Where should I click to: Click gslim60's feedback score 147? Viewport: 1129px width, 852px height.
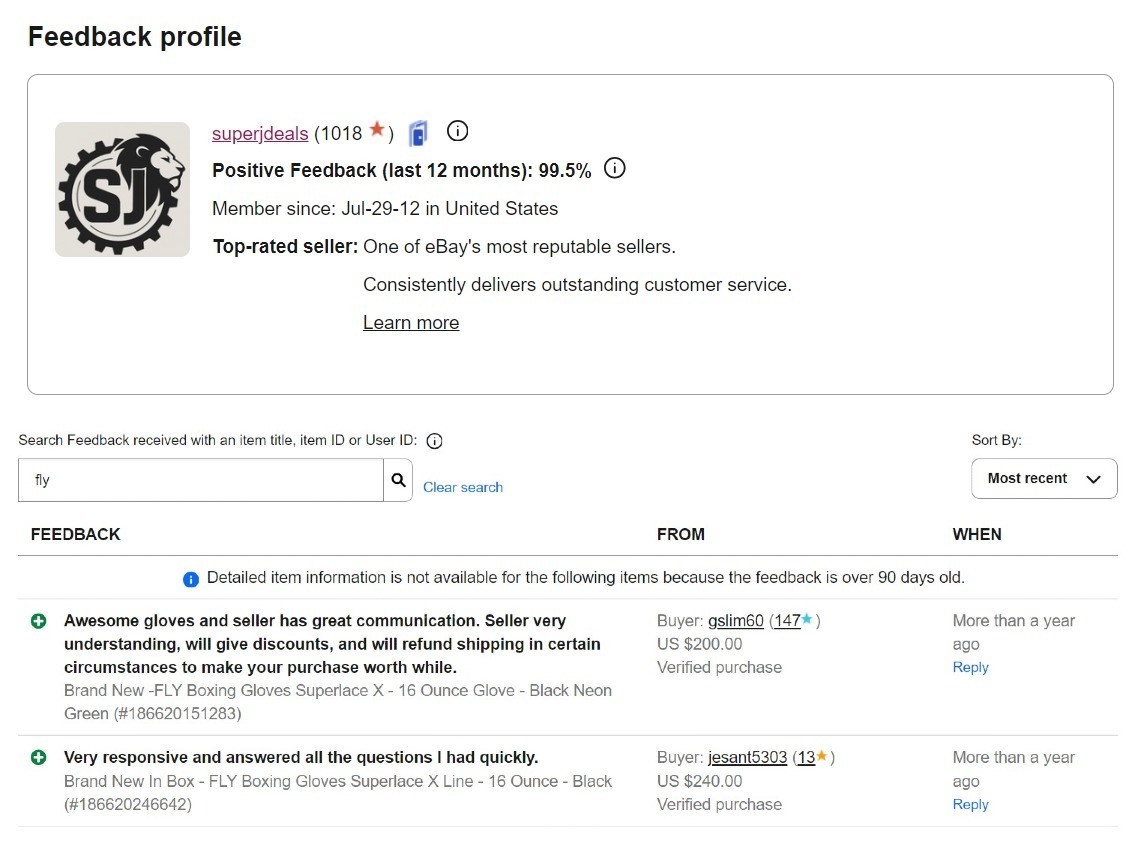(788, 621)
